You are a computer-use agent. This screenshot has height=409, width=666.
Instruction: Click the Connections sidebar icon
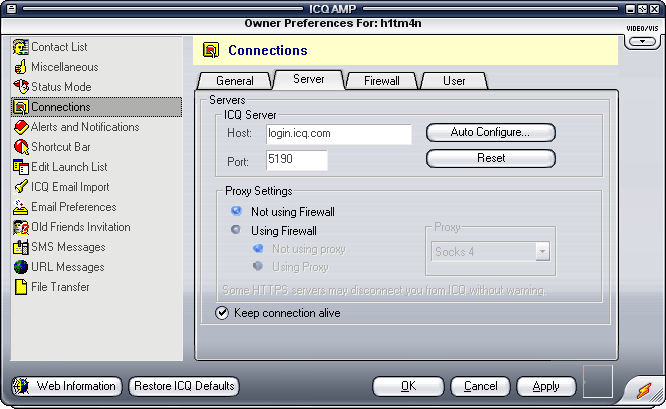pyautogui.click(x=20, y=107)
